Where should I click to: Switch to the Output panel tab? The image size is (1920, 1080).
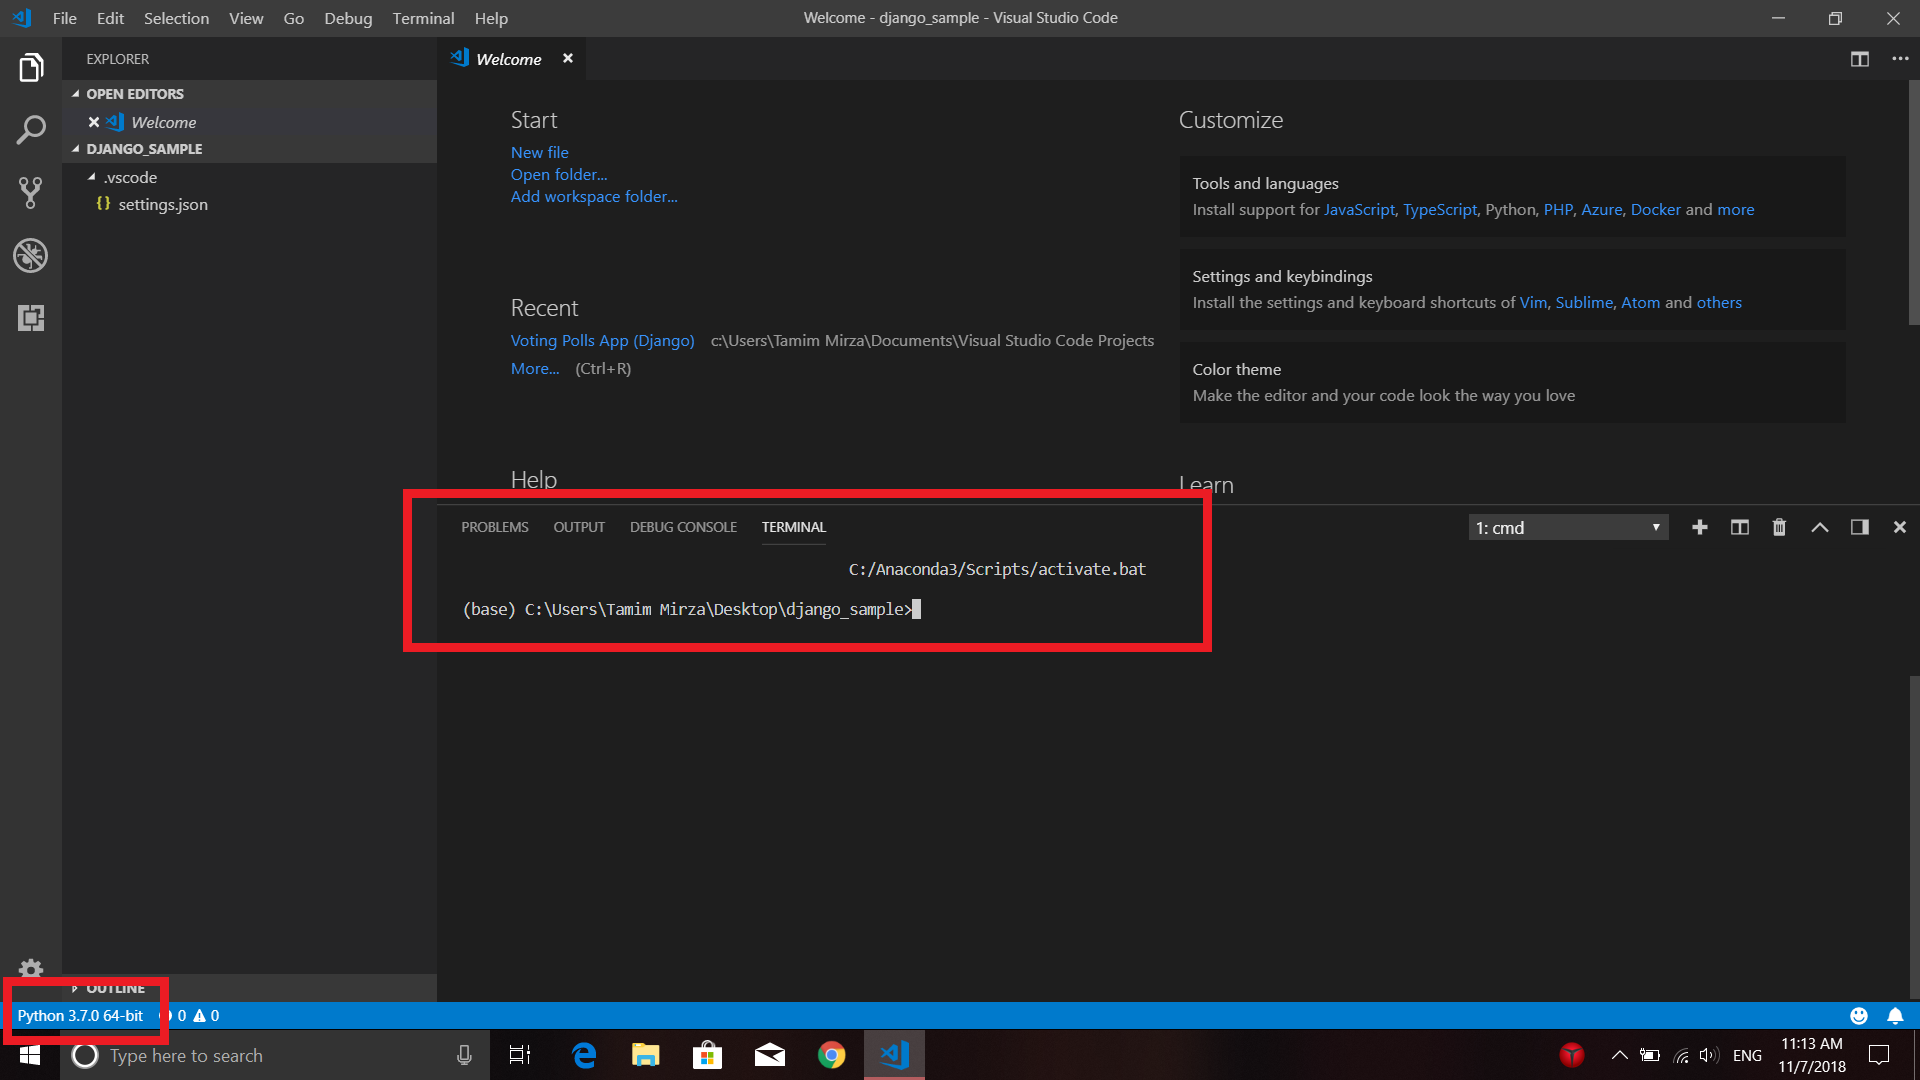(579, 527)
